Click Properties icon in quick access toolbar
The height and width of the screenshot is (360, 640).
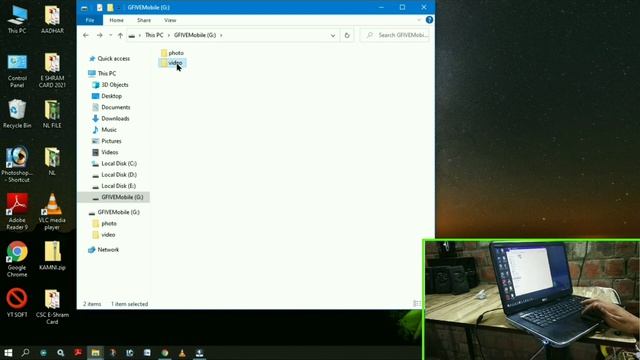pos(100,7)
